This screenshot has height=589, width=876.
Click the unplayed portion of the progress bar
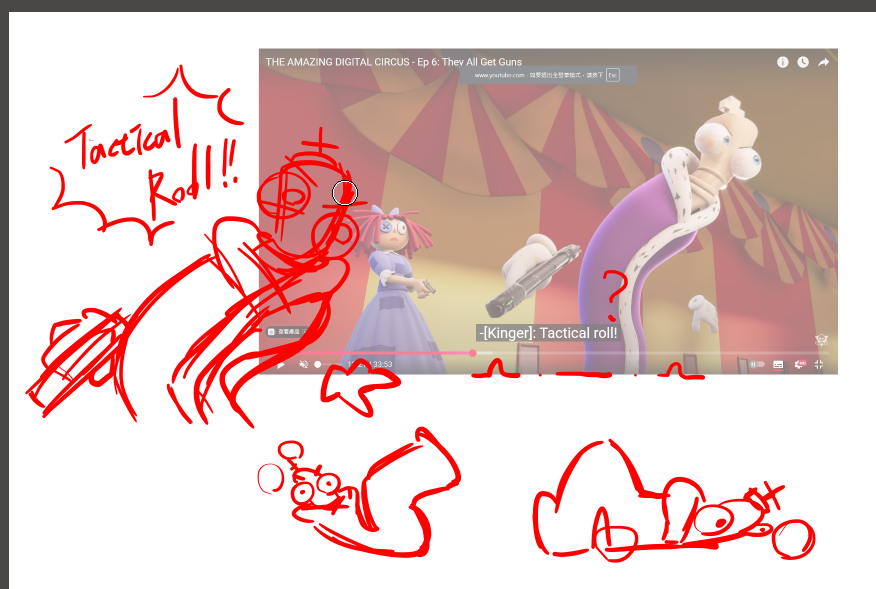(x=650, y=352)
